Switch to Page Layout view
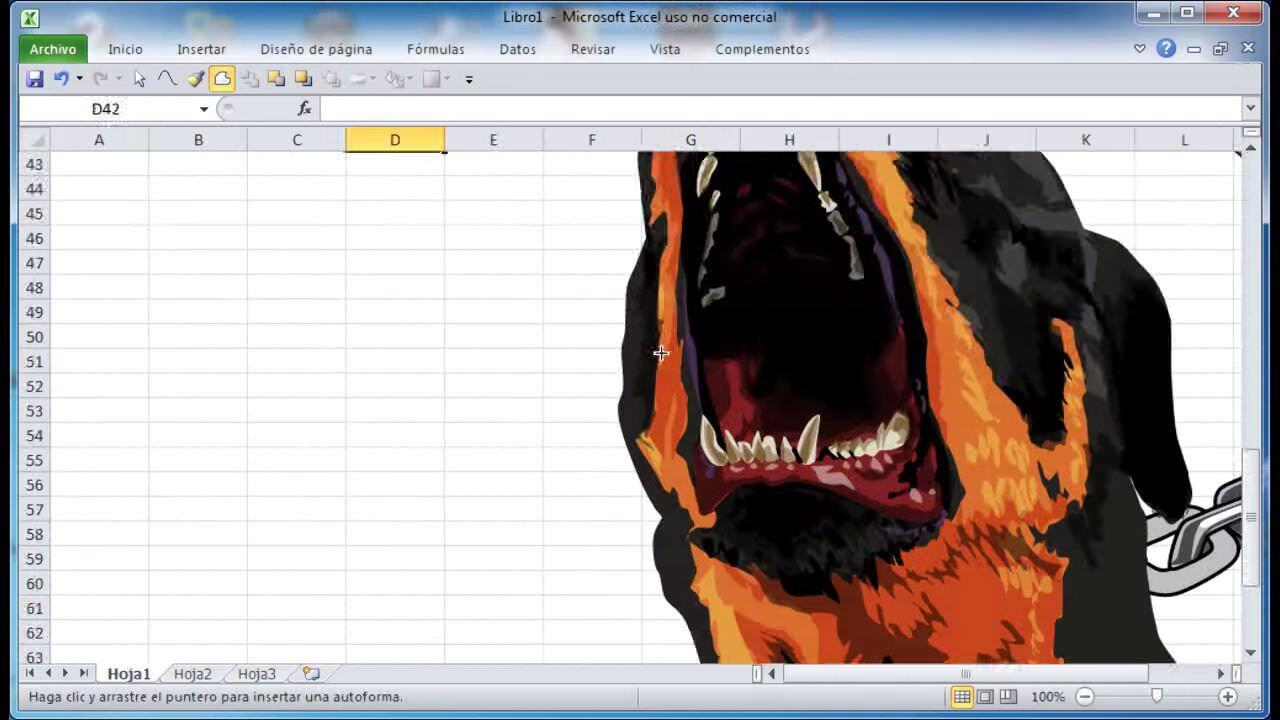This screenshot has height=720, width=1280. pos(985,697)
